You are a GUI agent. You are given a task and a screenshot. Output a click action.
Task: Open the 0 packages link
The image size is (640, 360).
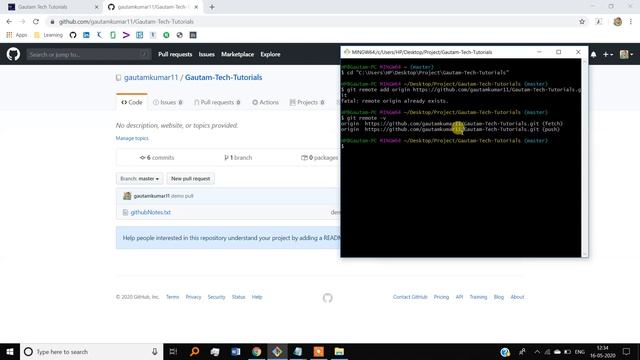320,158
